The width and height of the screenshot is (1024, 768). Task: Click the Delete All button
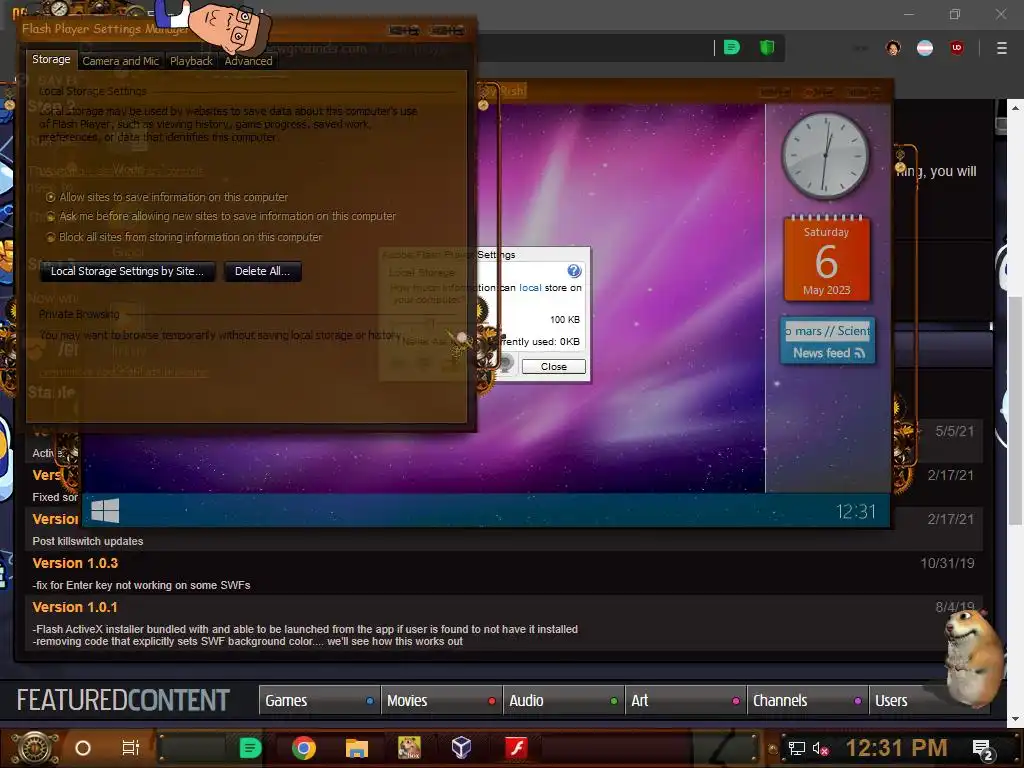[263, 271]
